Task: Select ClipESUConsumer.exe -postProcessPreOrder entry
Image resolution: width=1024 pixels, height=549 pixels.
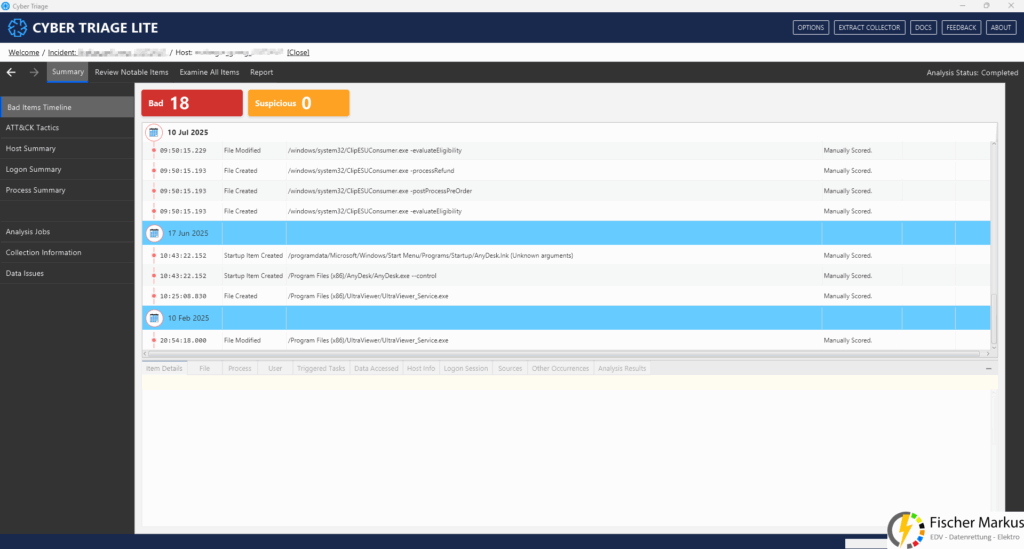Action: tap(566, 191)
